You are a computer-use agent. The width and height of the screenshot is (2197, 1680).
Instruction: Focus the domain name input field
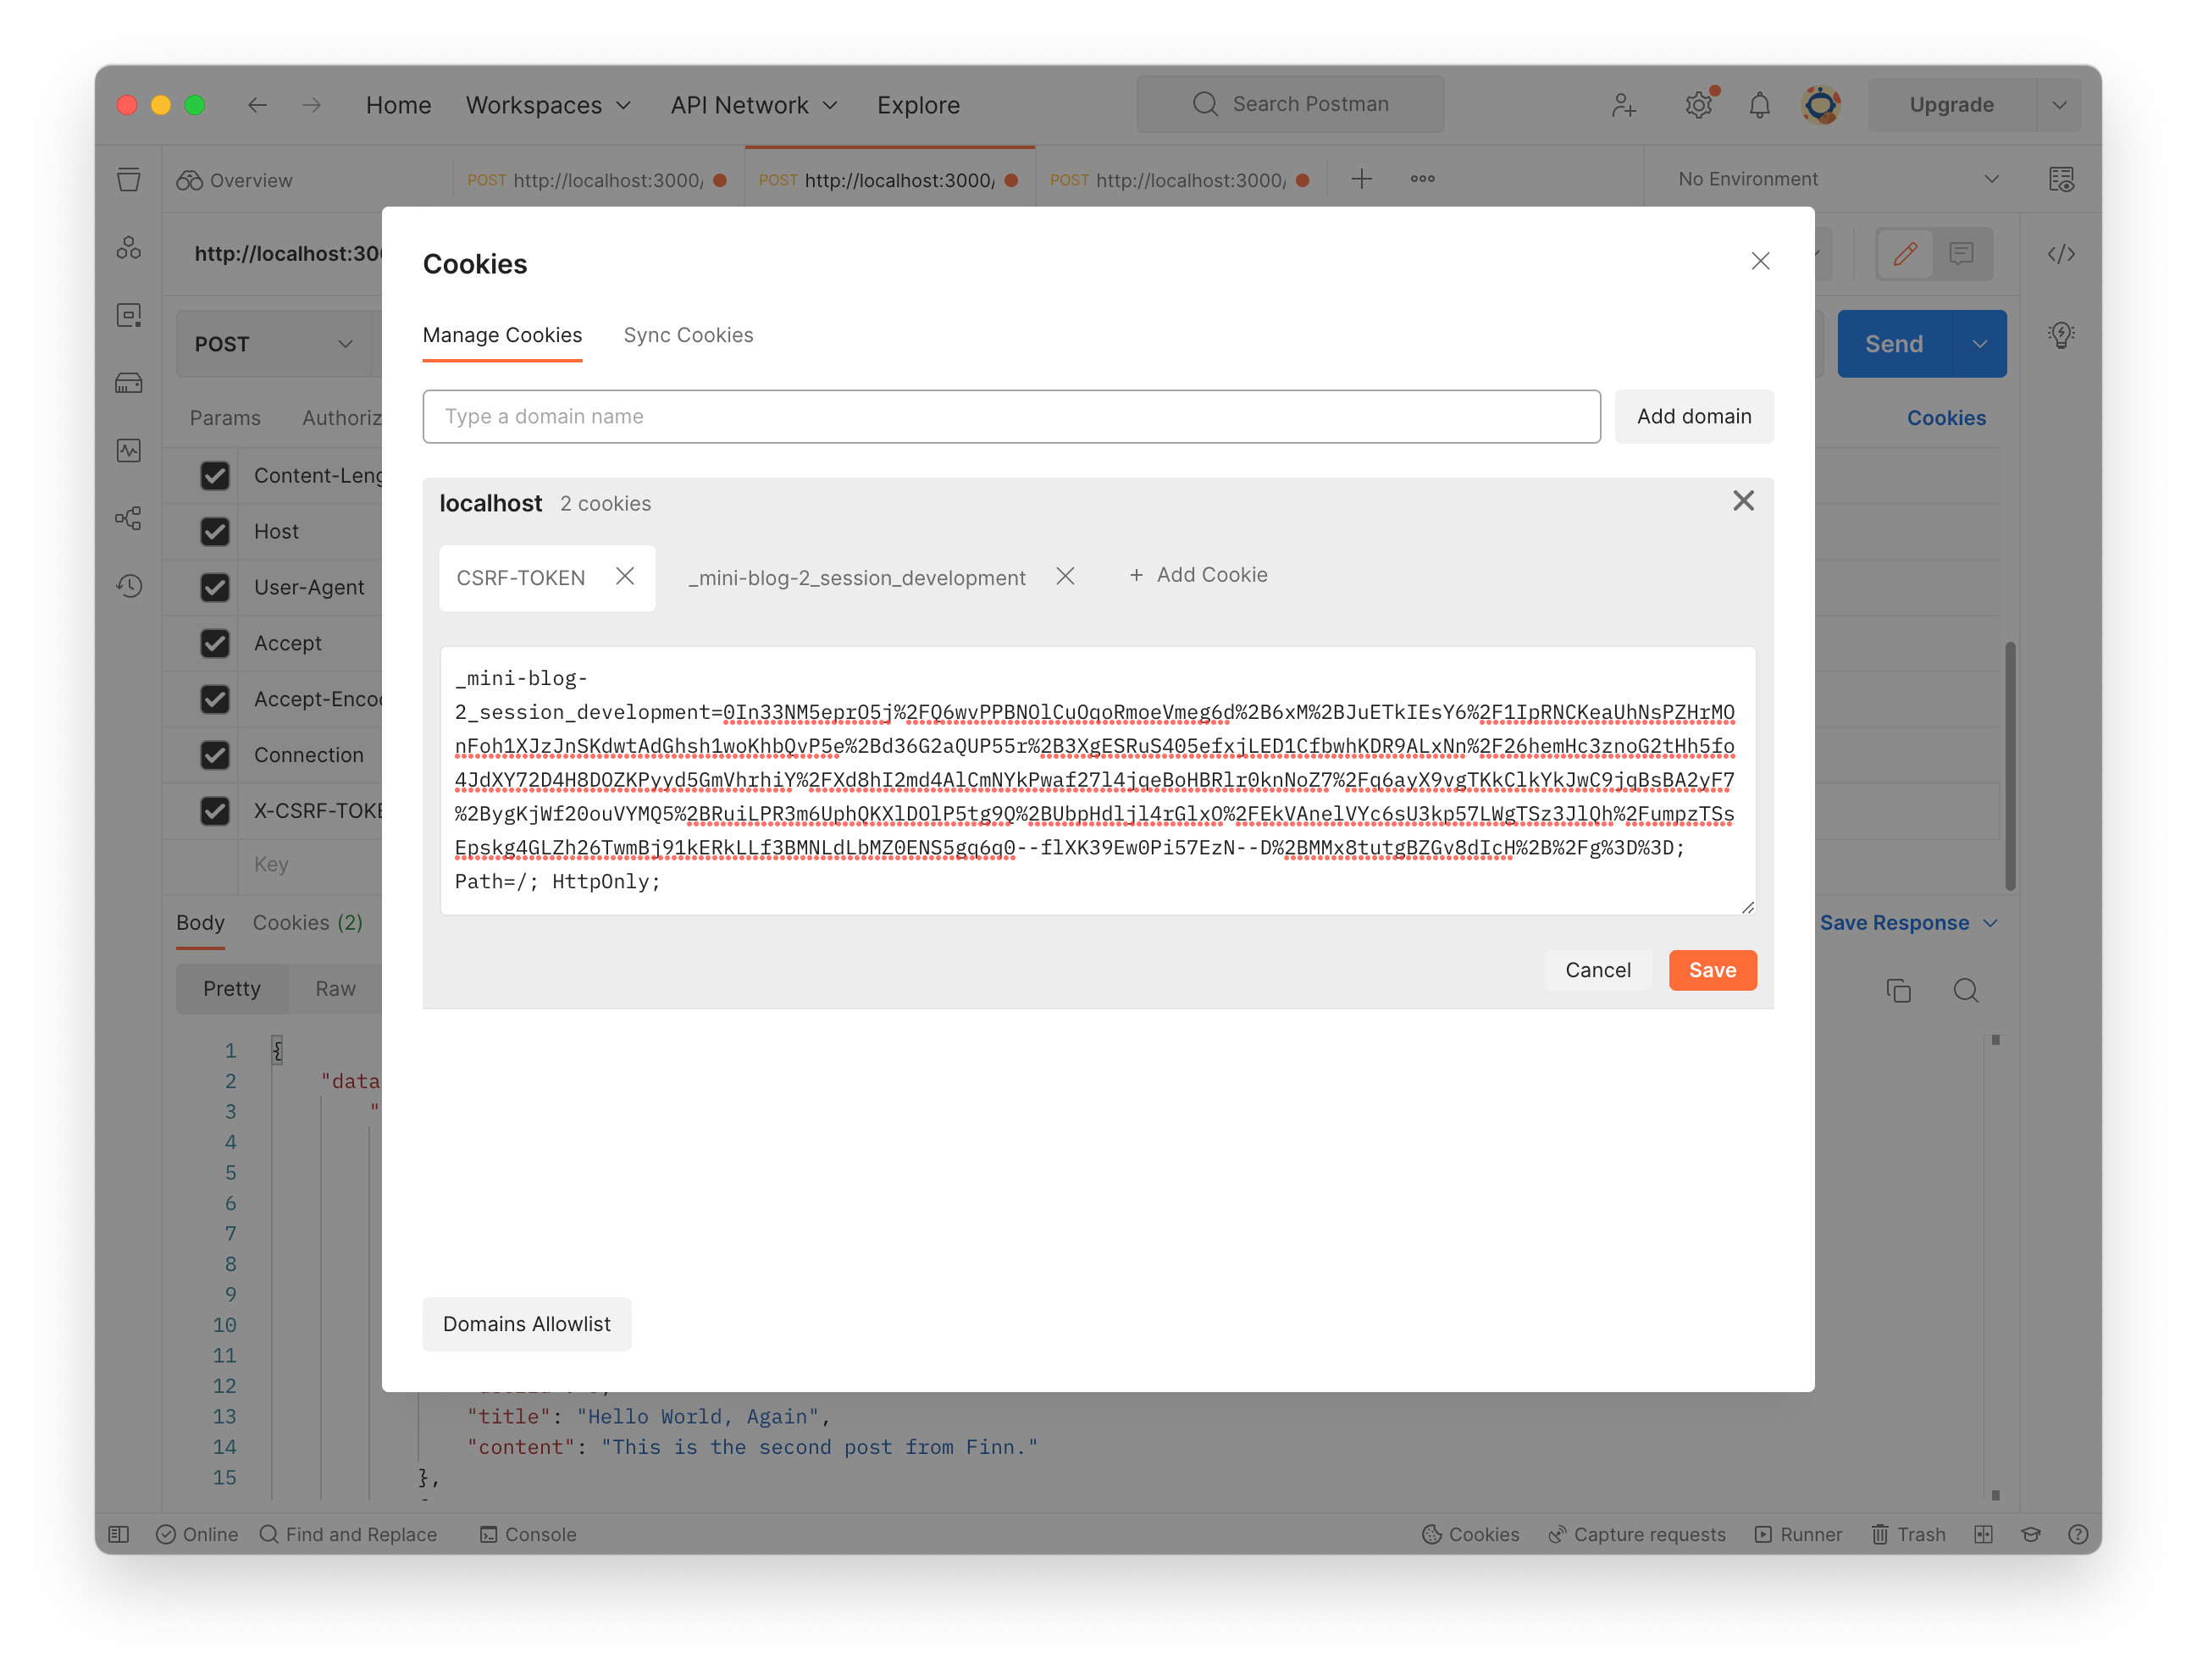click(x=1011, y=416)
